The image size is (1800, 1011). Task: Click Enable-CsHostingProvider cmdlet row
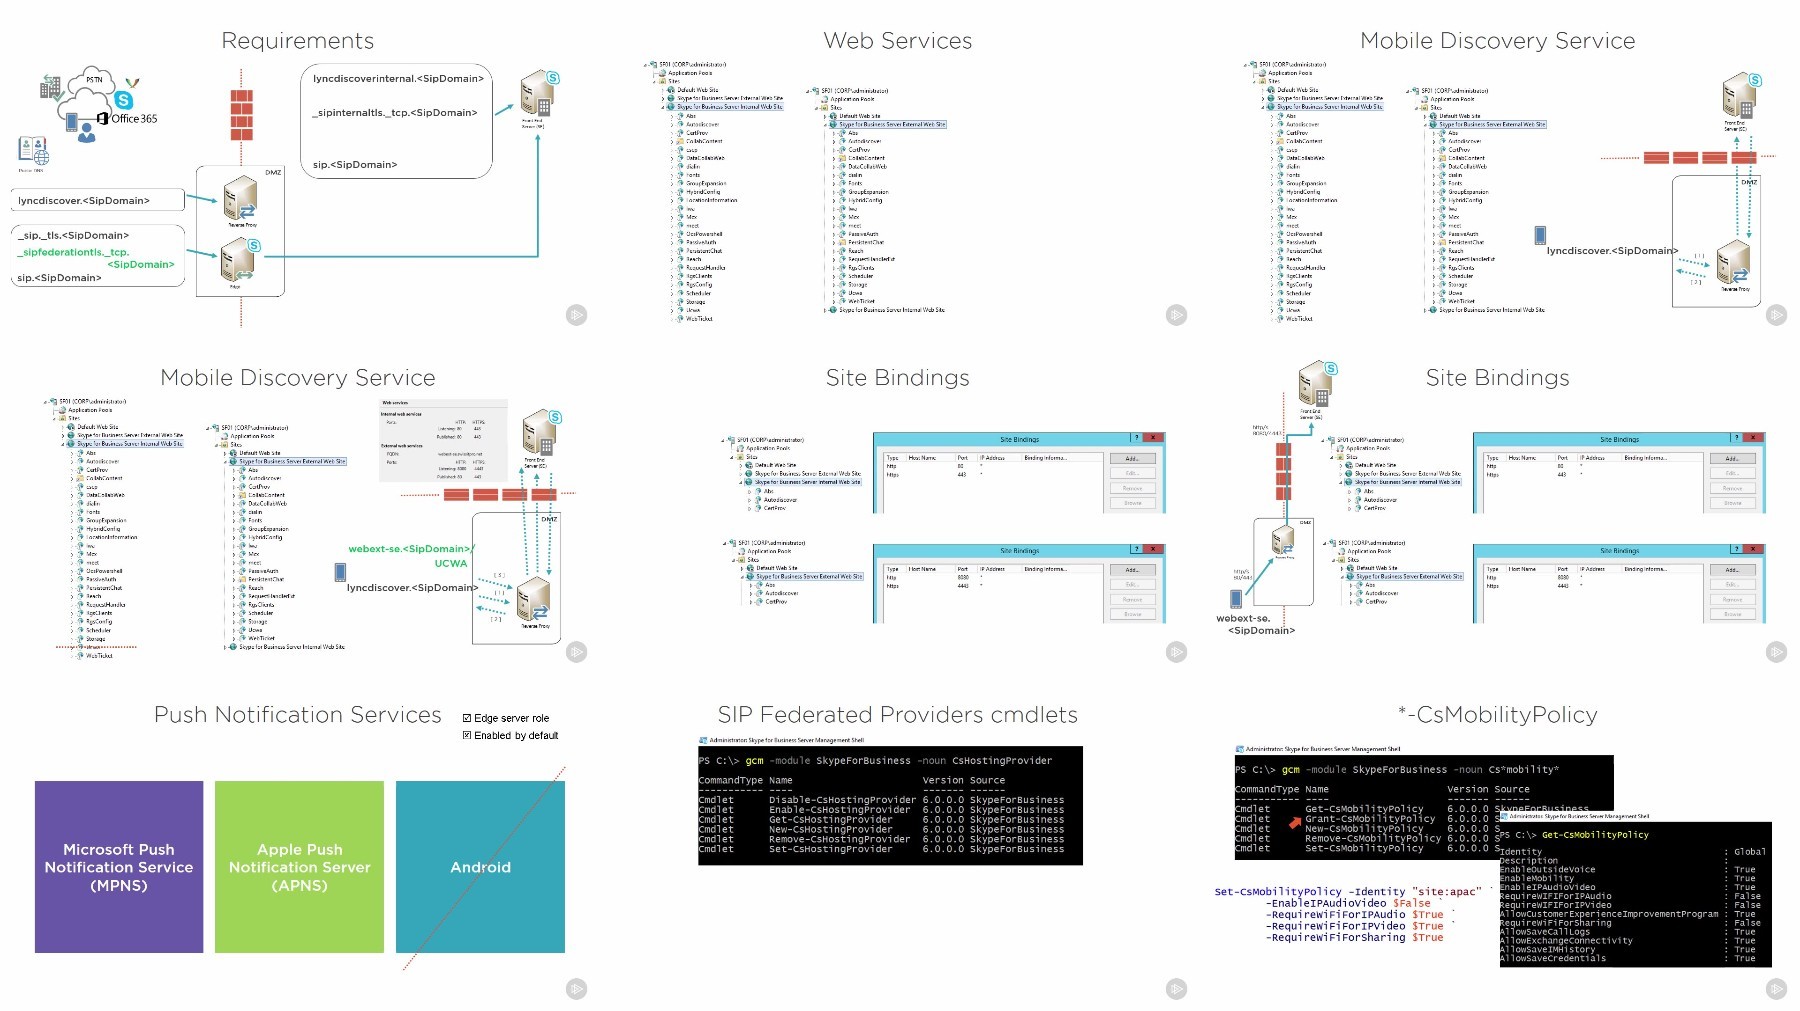881,810
